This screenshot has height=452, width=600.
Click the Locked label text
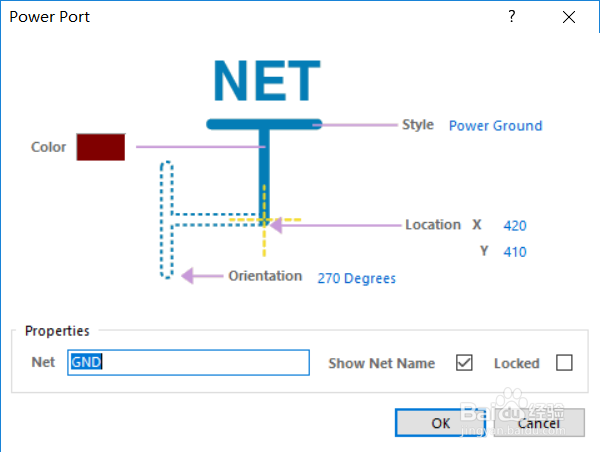tap(517, 363)
